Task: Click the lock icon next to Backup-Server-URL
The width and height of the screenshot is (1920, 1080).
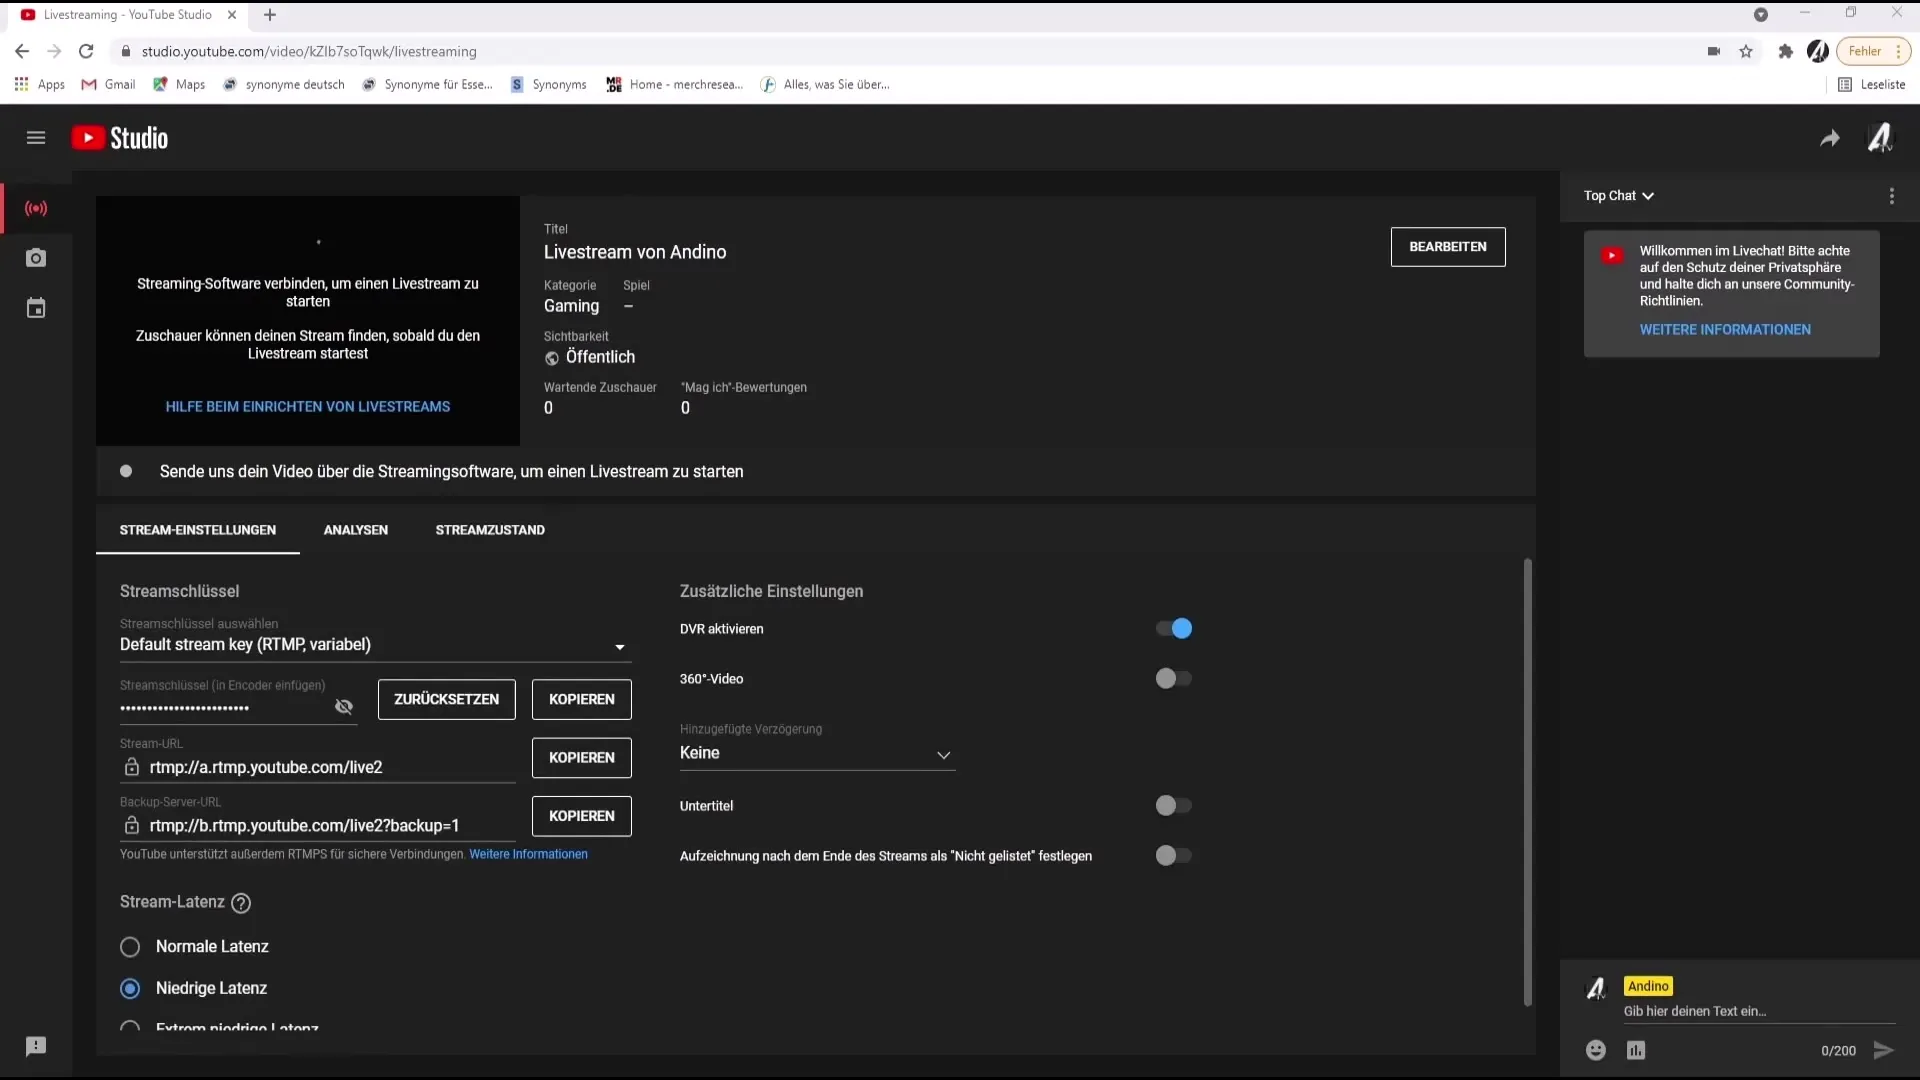Action: [x=129, y=825]
